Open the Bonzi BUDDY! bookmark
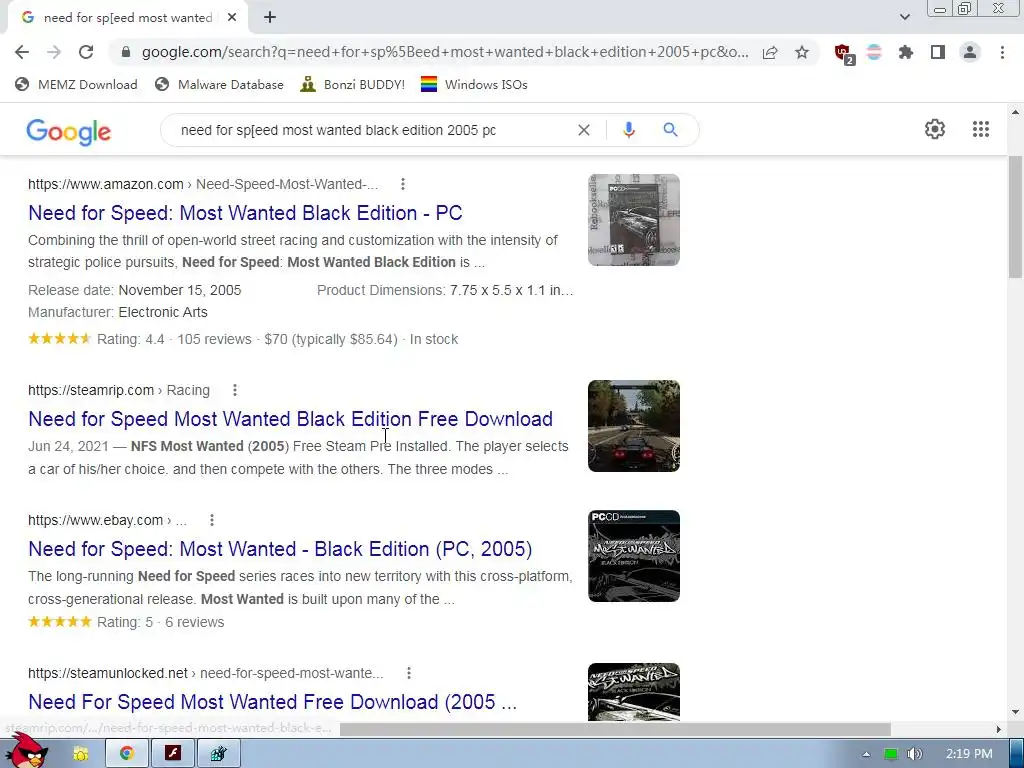Screen dimensions: 1024x768 (353, 84)
